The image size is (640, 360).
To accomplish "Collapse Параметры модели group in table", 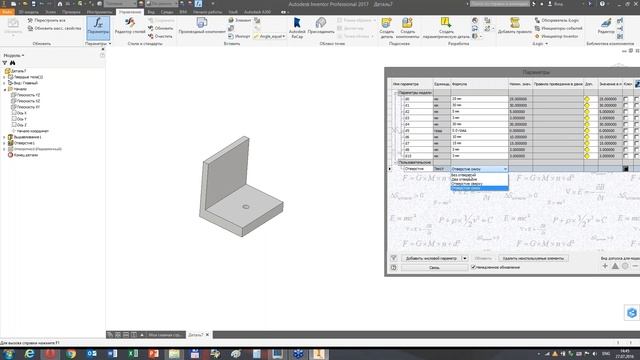I will click(396, 93).
